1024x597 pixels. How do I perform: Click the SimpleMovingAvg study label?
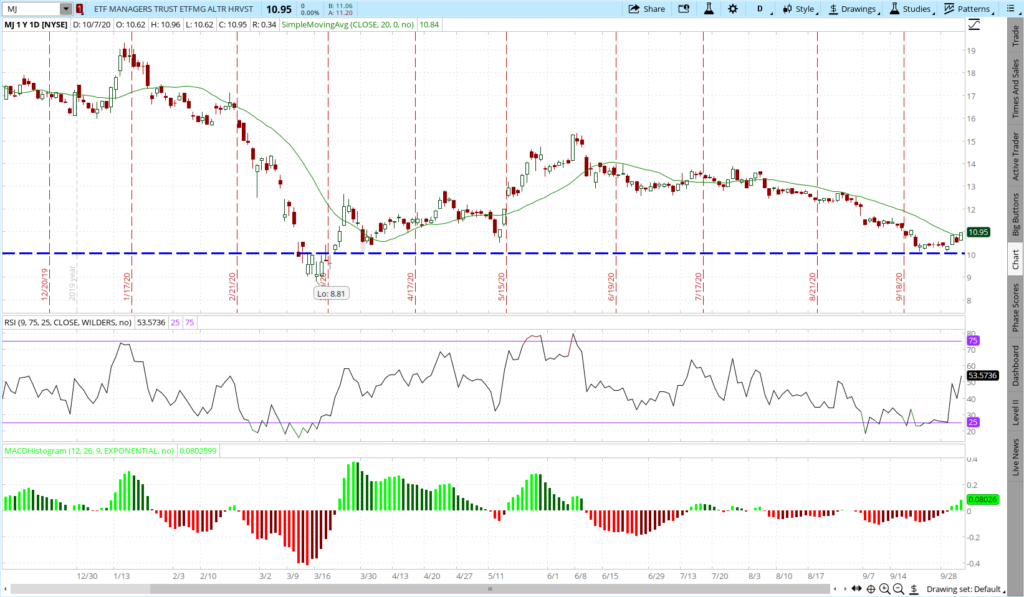tap(322, 23)
